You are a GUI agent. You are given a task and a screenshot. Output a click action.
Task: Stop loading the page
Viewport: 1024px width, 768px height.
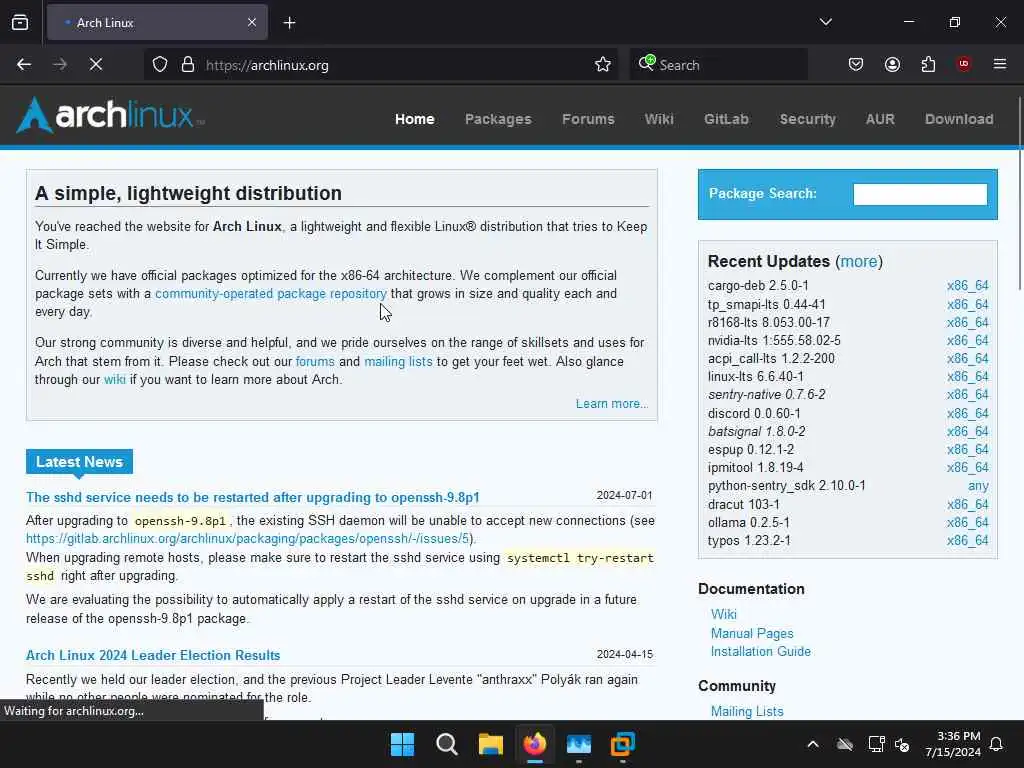[x=96, y=65]
